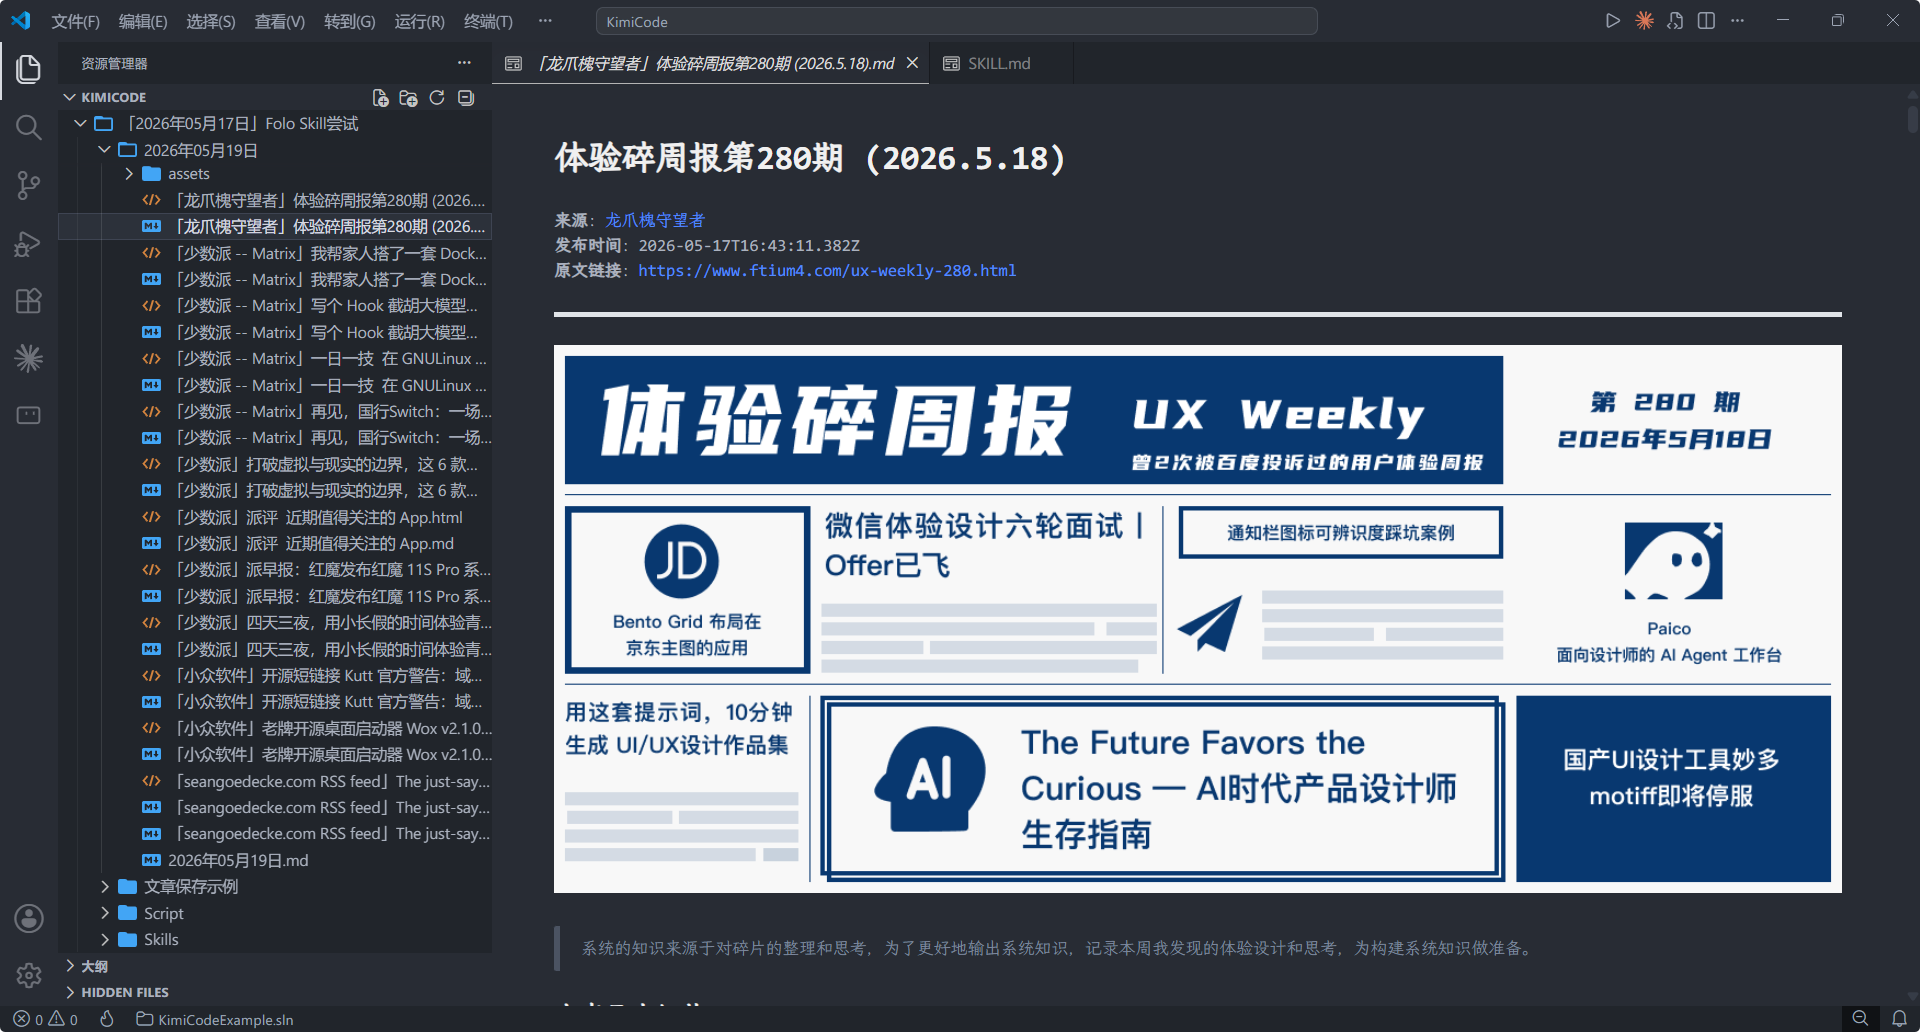Viewport: 1920px width, 1032px height.
Task: Open the Search view in activity bar
Action: 28,127
